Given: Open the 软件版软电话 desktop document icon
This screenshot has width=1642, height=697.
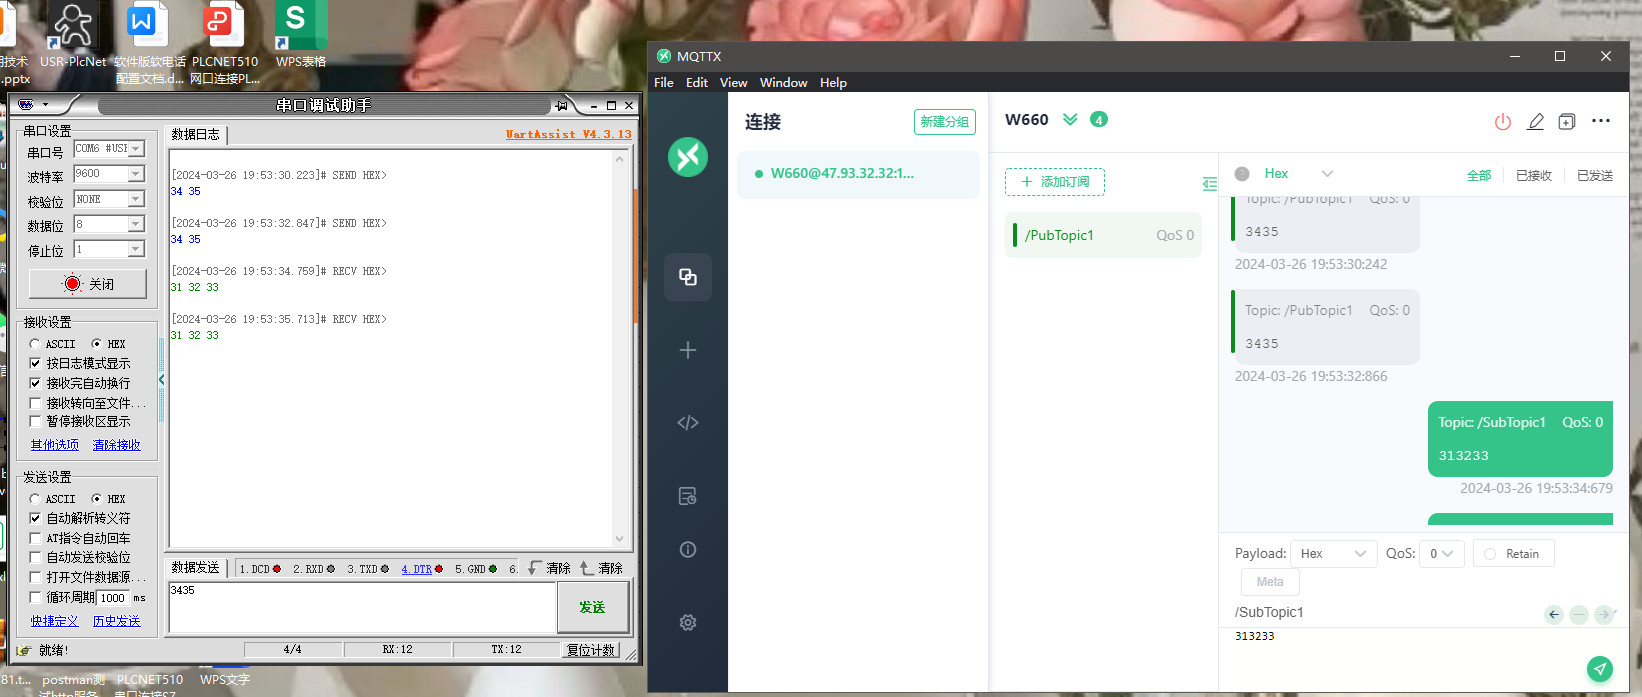Looking at the screenshot, I should [149, 43].
